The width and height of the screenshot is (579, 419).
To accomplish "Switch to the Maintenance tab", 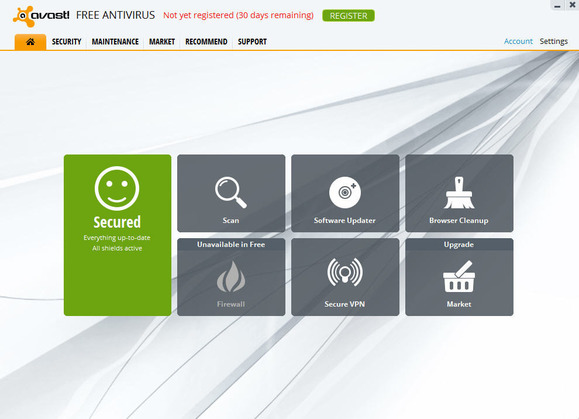I will [x=115, y=42].
